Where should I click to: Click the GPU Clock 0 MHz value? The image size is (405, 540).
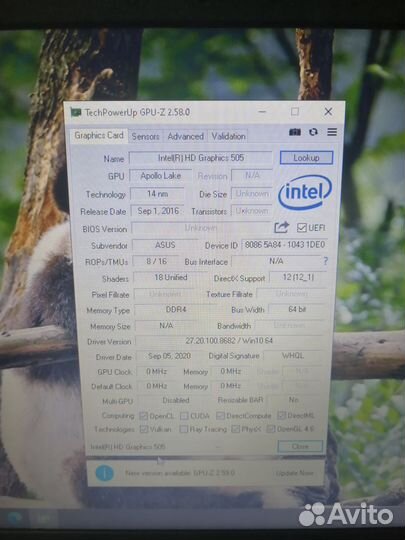tap(156, 371)
